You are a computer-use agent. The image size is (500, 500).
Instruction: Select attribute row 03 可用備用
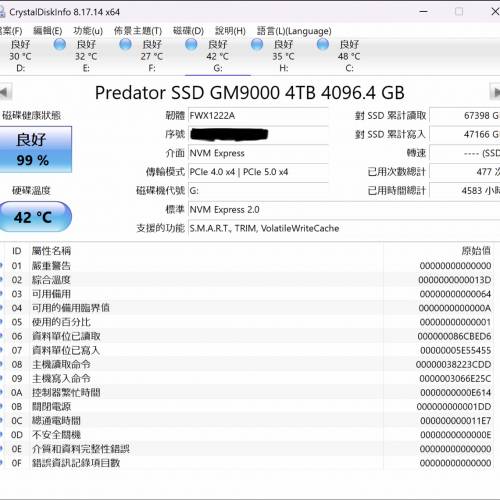247,294
